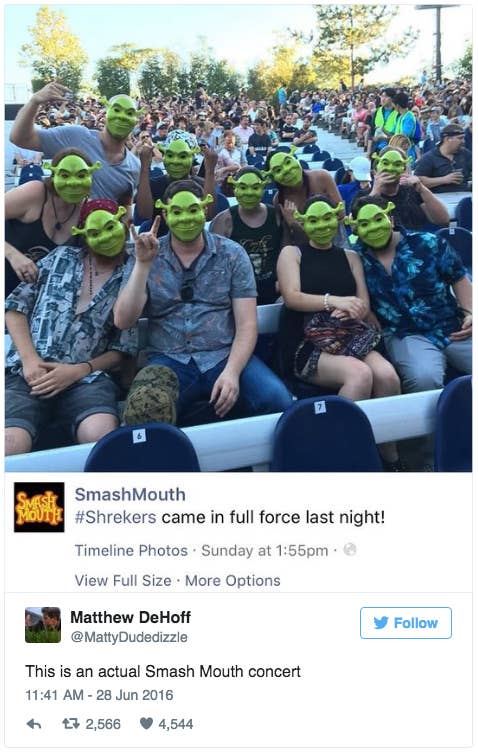This screenshot has width=478, height=753.
Task: Open the Smash Mouth logo avatar
Action: (39, 507)
